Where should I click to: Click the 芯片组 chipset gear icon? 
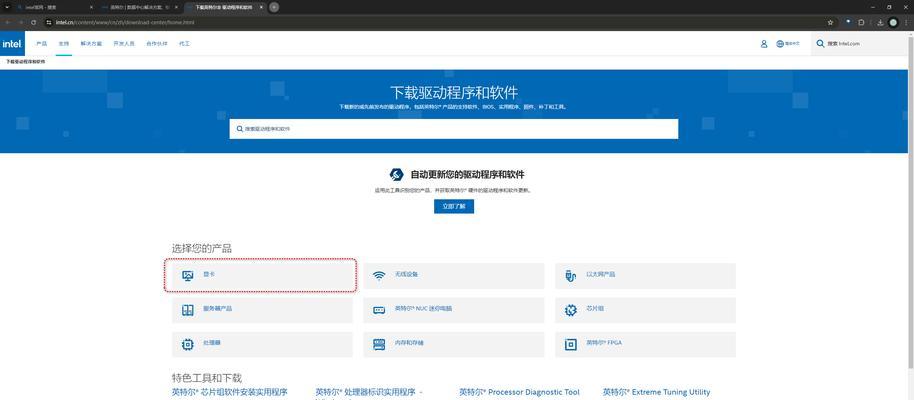click(571, 310)
